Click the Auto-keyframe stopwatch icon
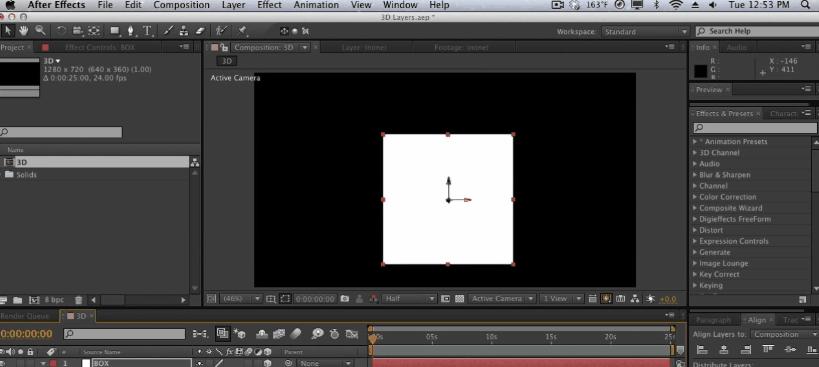 pyautogui.click(x=335, y=334)
